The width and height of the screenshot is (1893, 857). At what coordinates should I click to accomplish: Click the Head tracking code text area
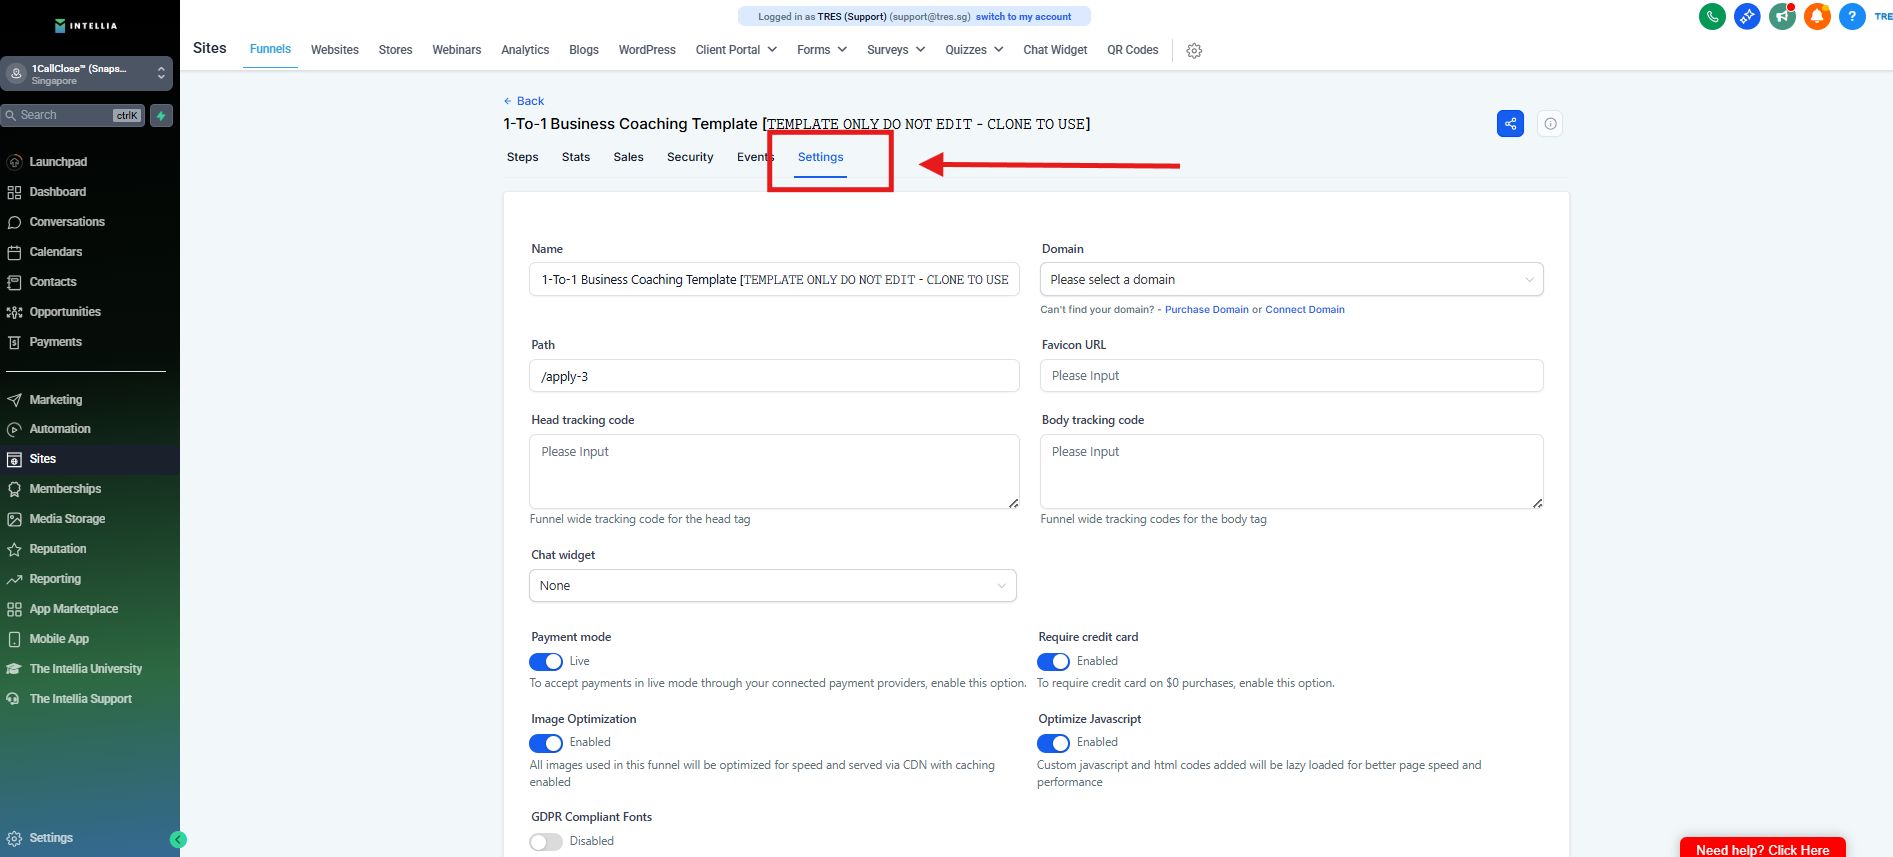[774, 472]
